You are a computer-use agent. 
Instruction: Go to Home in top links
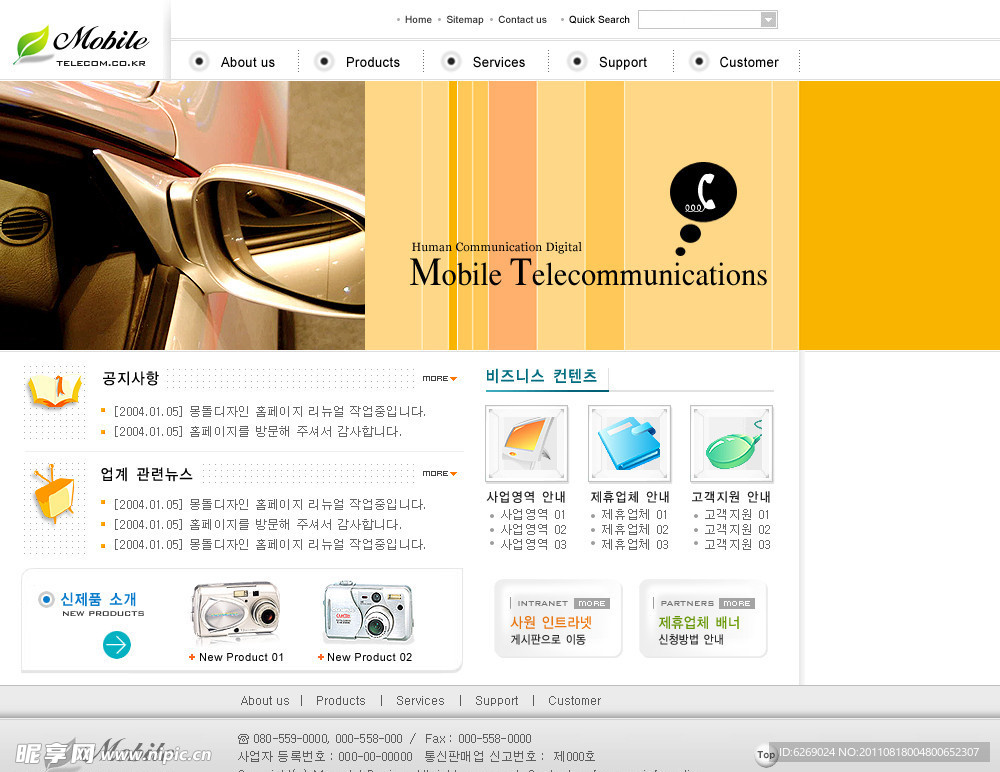tap(418, 20)
